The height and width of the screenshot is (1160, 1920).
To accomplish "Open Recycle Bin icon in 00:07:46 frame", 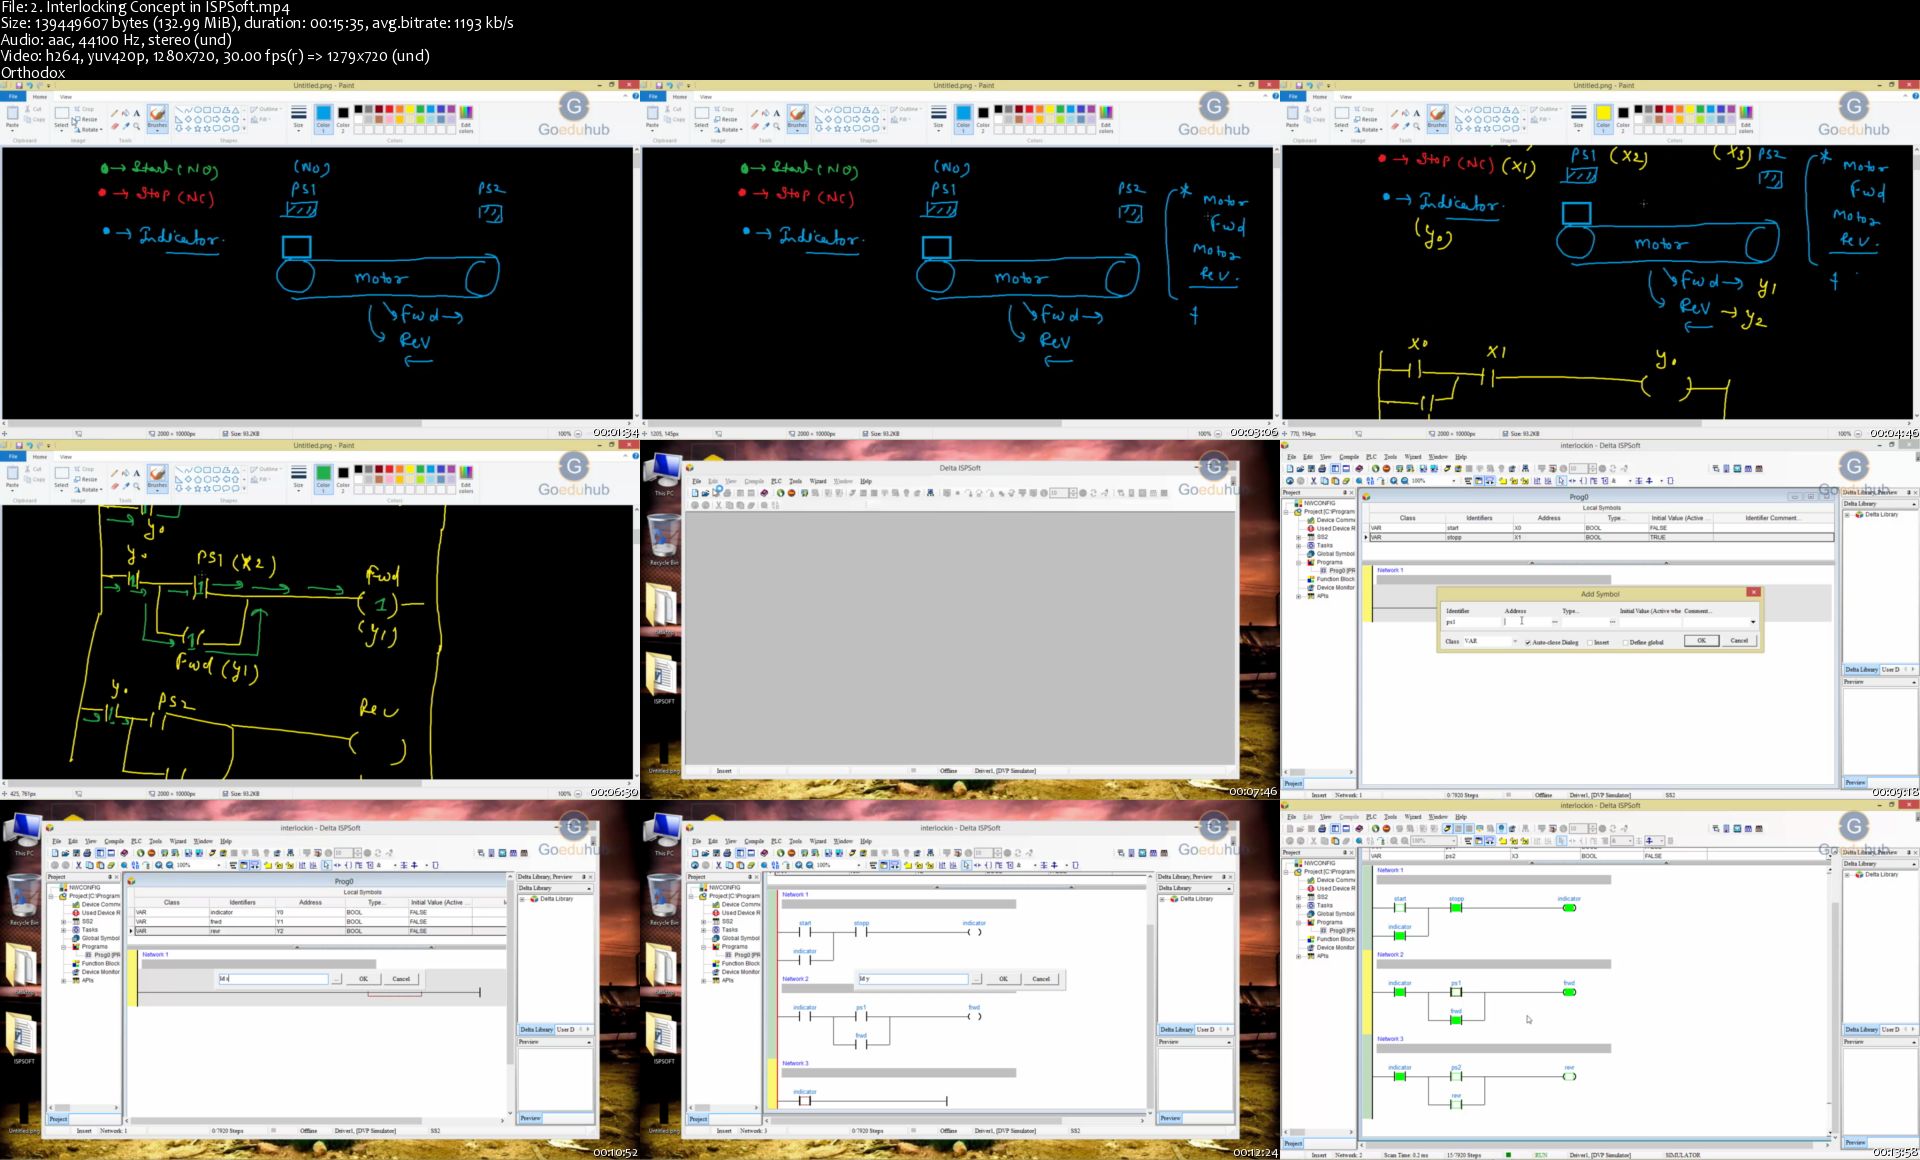I will (663, 540).
